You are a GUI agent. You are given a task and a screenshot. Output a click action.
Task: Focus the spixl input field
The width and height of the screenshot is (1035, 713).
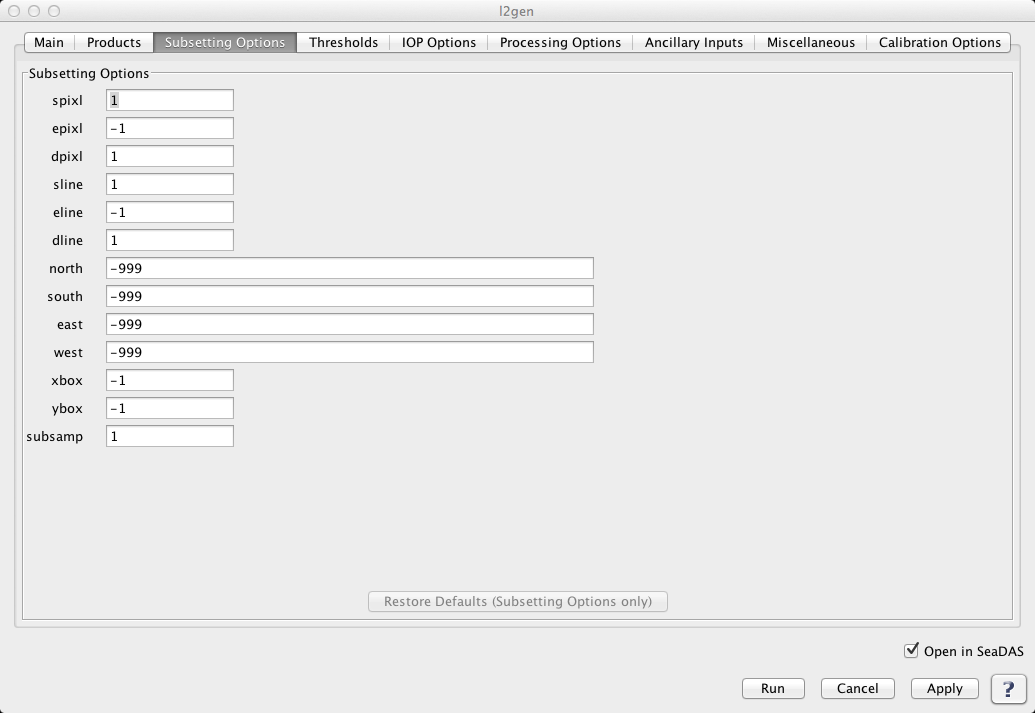(170, 100)
